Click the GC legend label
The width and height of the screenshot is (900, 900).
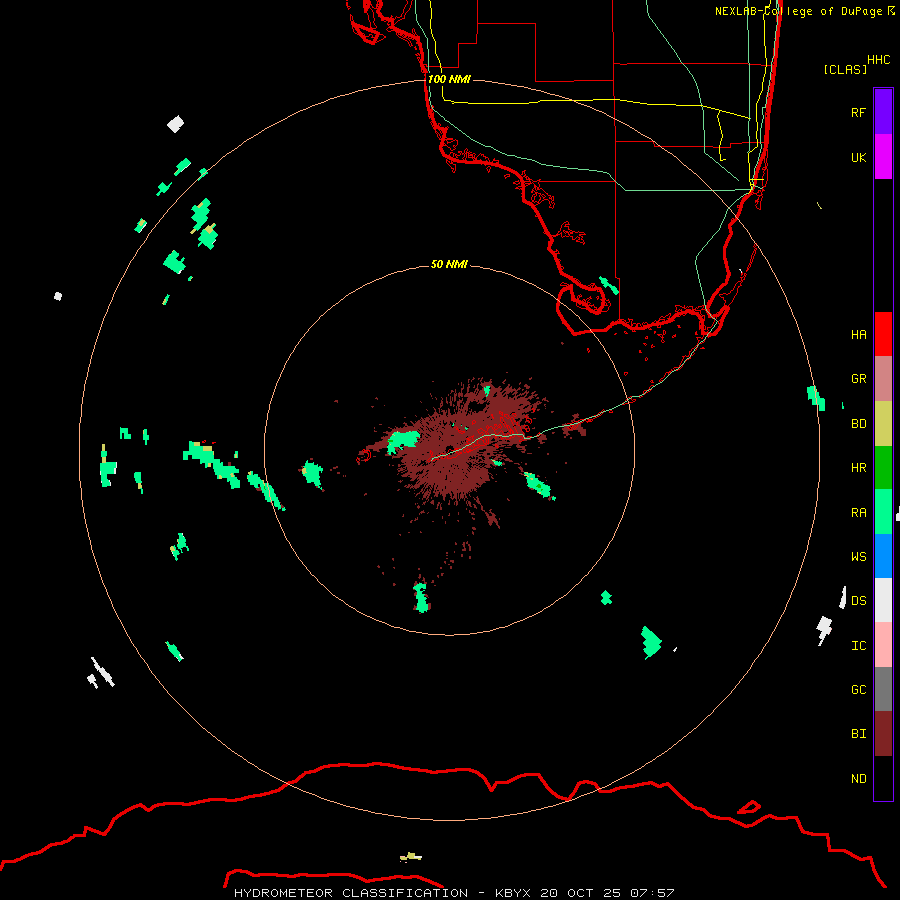tap(858, 690)
